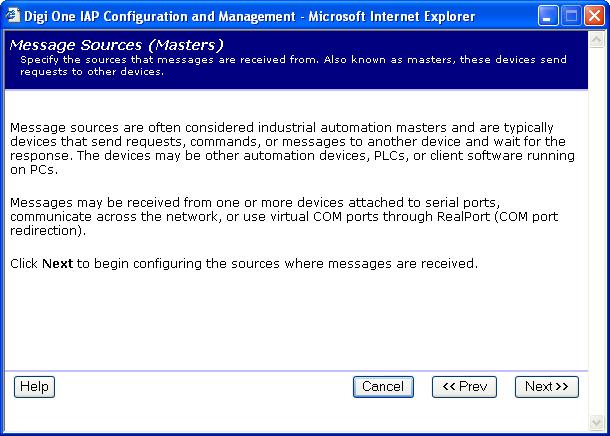Click the paragraph mentioning RealPort COM redirection
This screenshot has width=610, height=436.
(x=290, y=216)
